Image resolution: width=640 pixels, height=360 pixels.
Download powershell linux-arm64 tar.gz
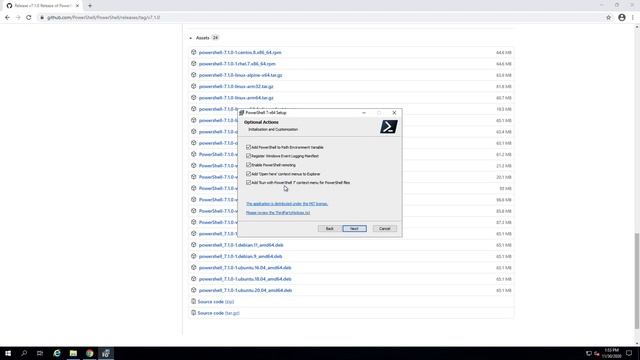pyautogui.click(x=236, y=98)
